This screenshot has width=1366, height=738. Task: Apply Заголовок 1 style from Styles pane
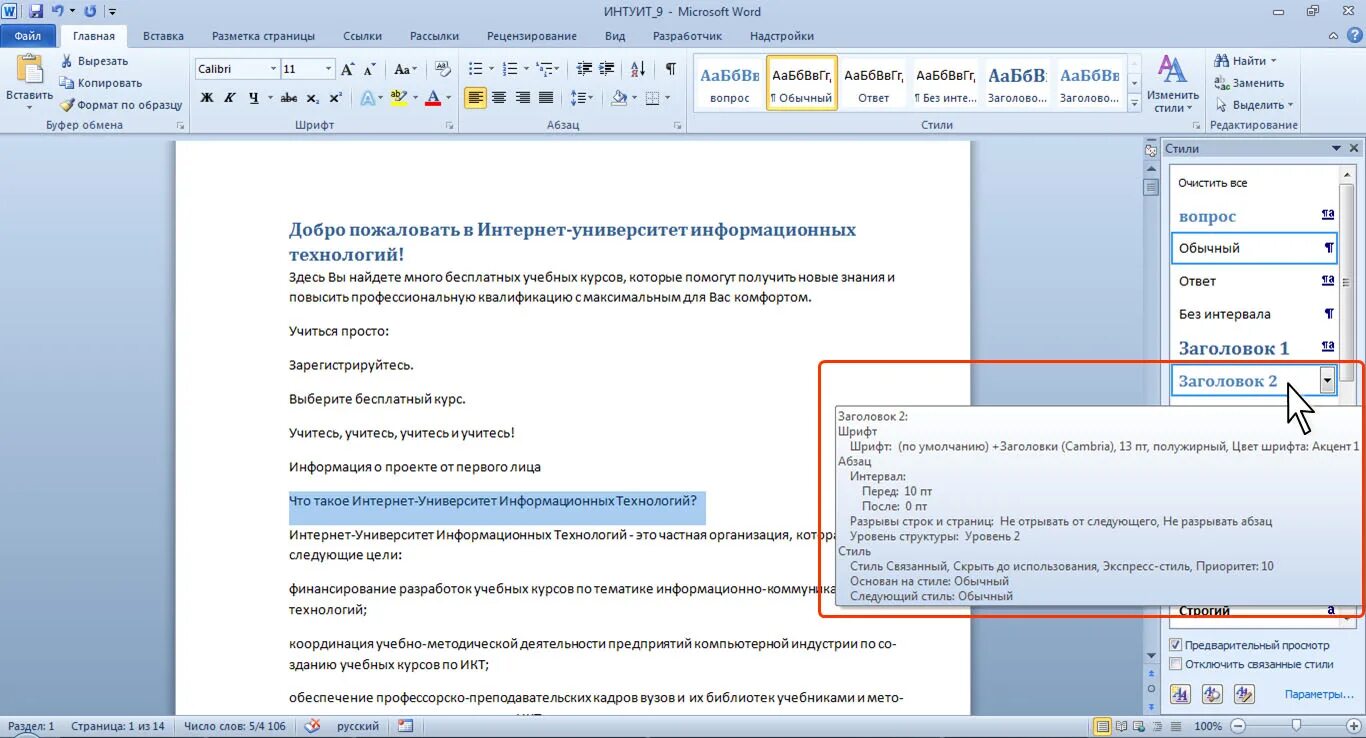pyautogui.click(x=1254, y=348)
